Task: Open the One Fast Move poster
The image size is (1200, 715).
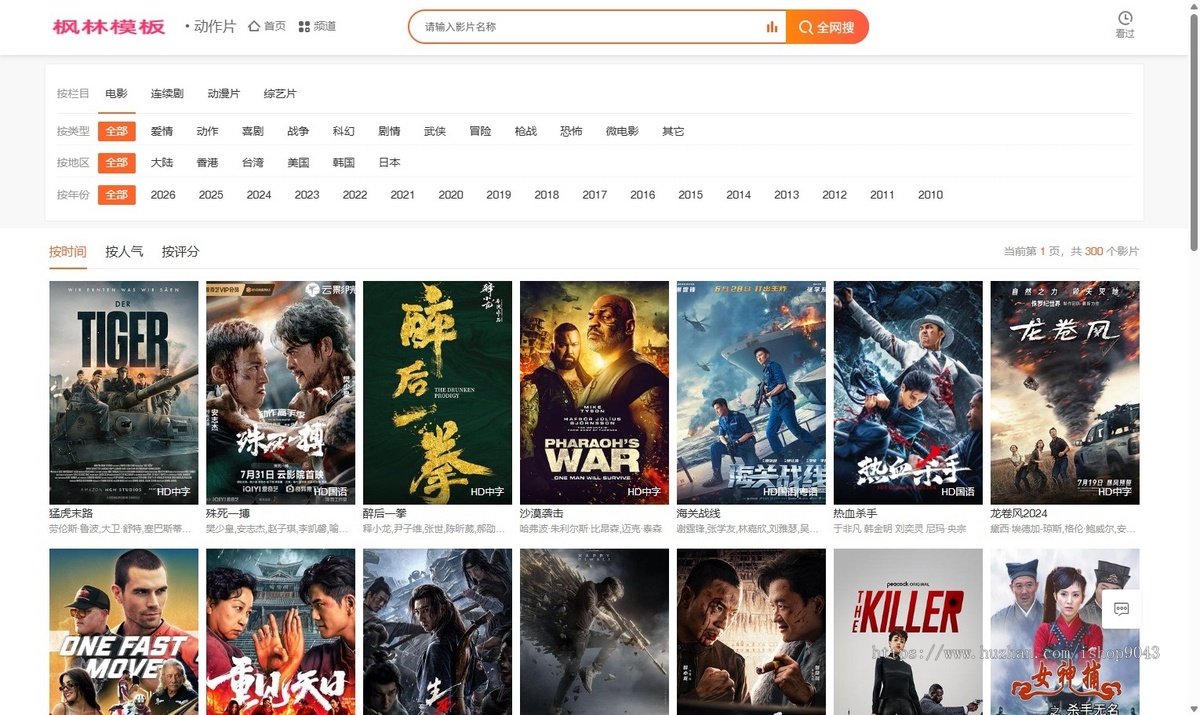Action: point(124,631)
